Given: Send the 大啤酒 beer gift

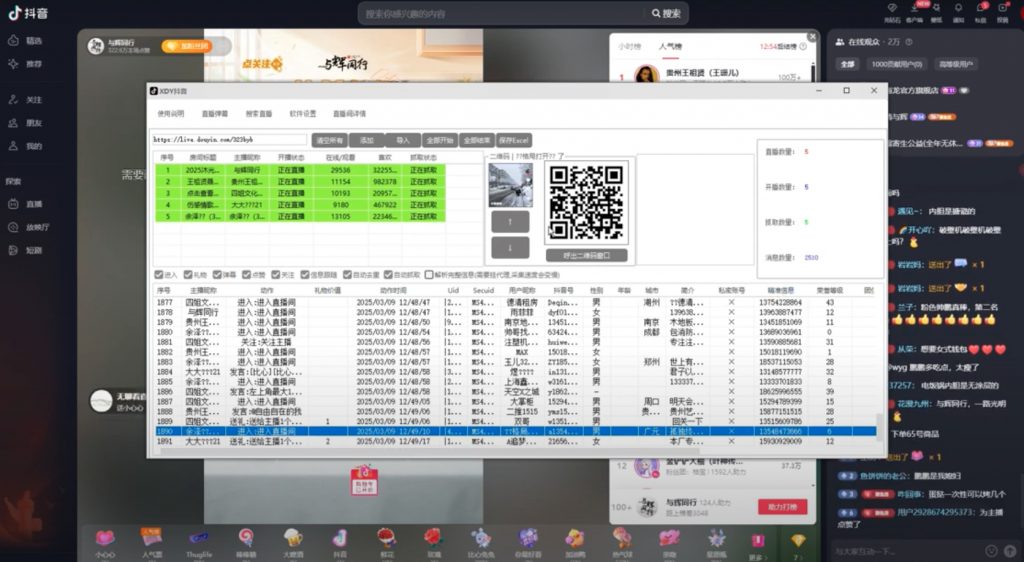Looking at the screenshot, I should click(293, 543).
